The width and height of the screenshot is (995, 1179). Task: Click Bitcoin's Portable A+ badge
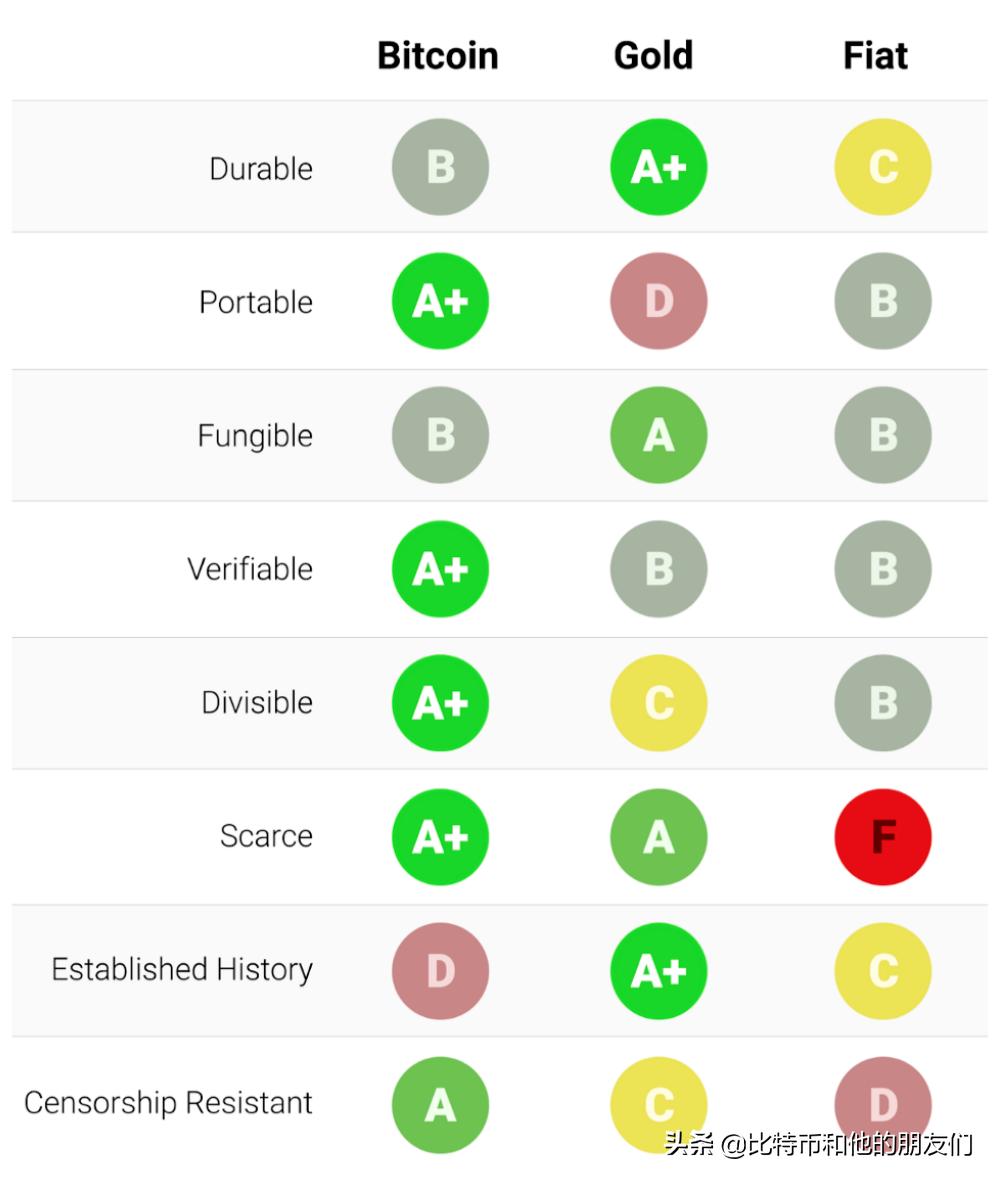point(440,301)
